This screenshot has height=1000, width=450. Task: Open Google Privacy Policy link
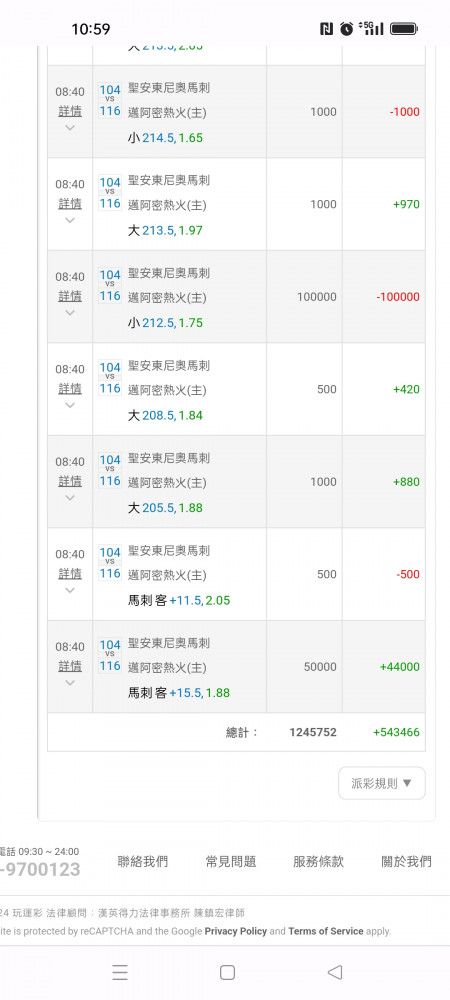pos(236,931)
